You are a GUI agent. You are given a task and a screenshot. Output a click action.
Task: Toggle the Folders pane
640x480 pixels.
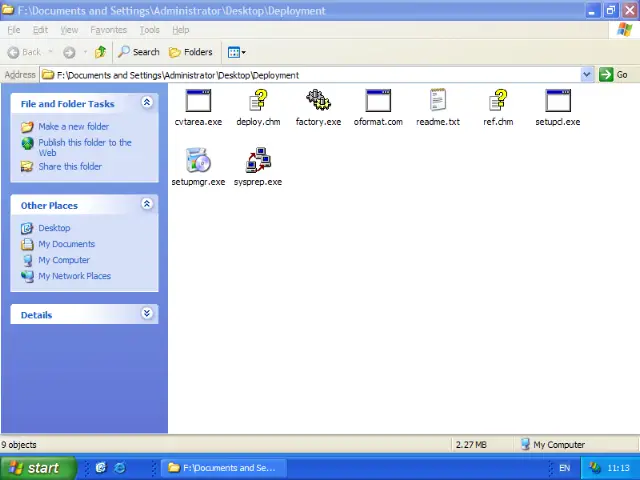(x=191, y=52)
